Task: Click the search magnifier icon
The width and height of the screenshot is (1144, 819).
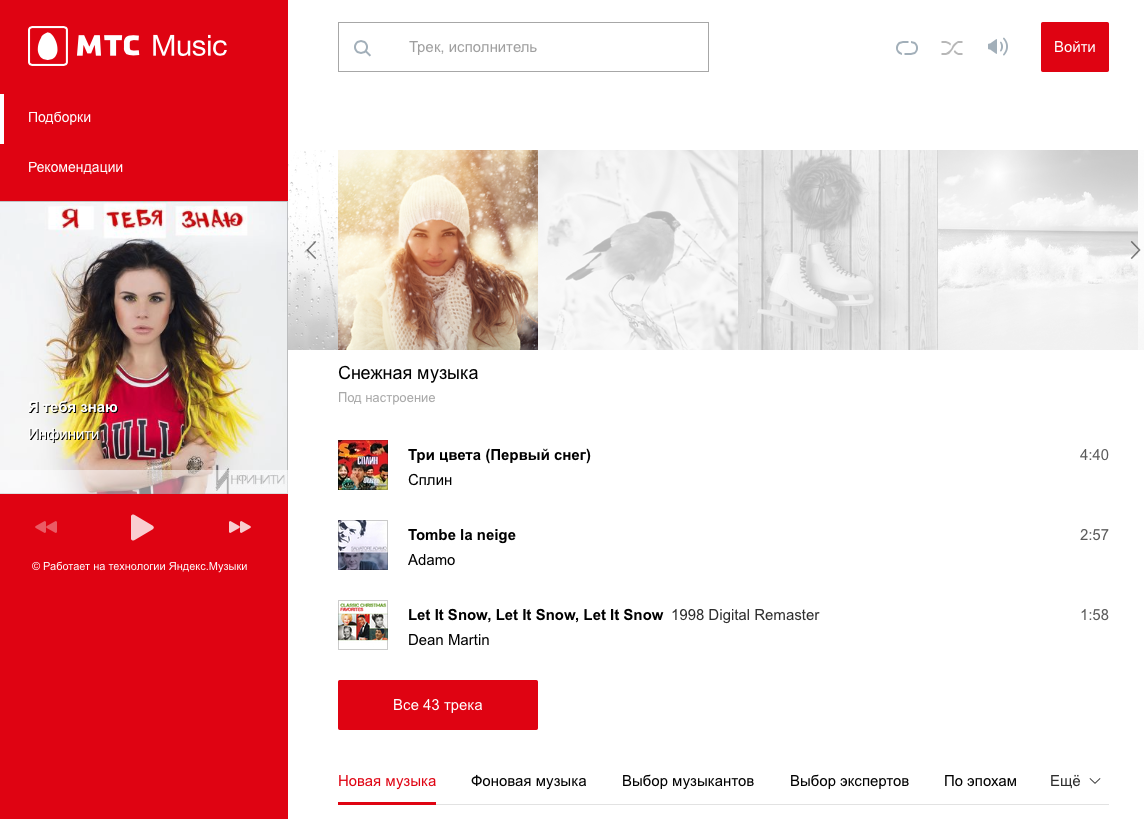Action: coord(363,48)
